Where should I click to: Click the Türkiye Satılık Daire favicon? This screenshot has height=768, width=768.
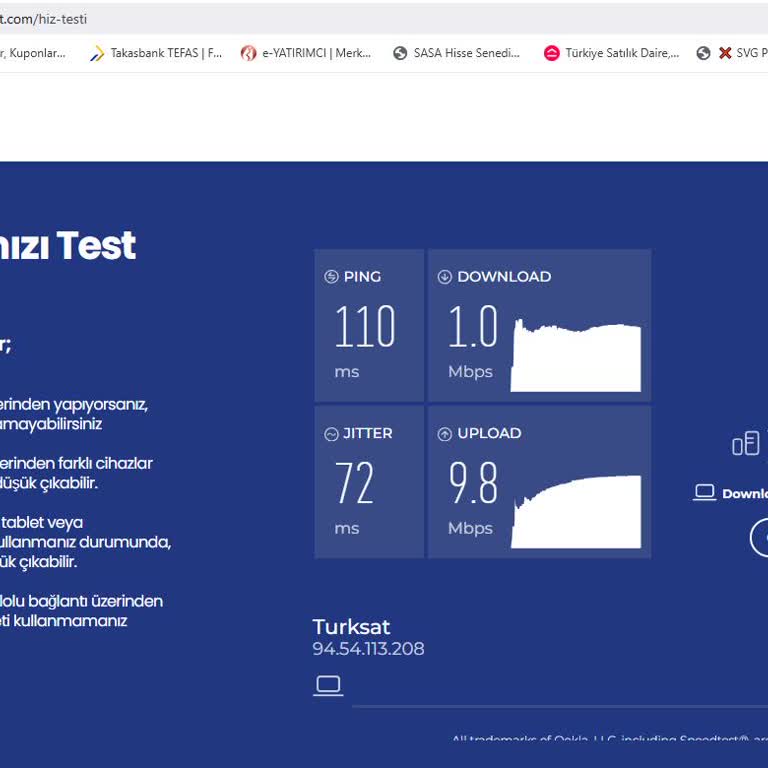point(552,53)
